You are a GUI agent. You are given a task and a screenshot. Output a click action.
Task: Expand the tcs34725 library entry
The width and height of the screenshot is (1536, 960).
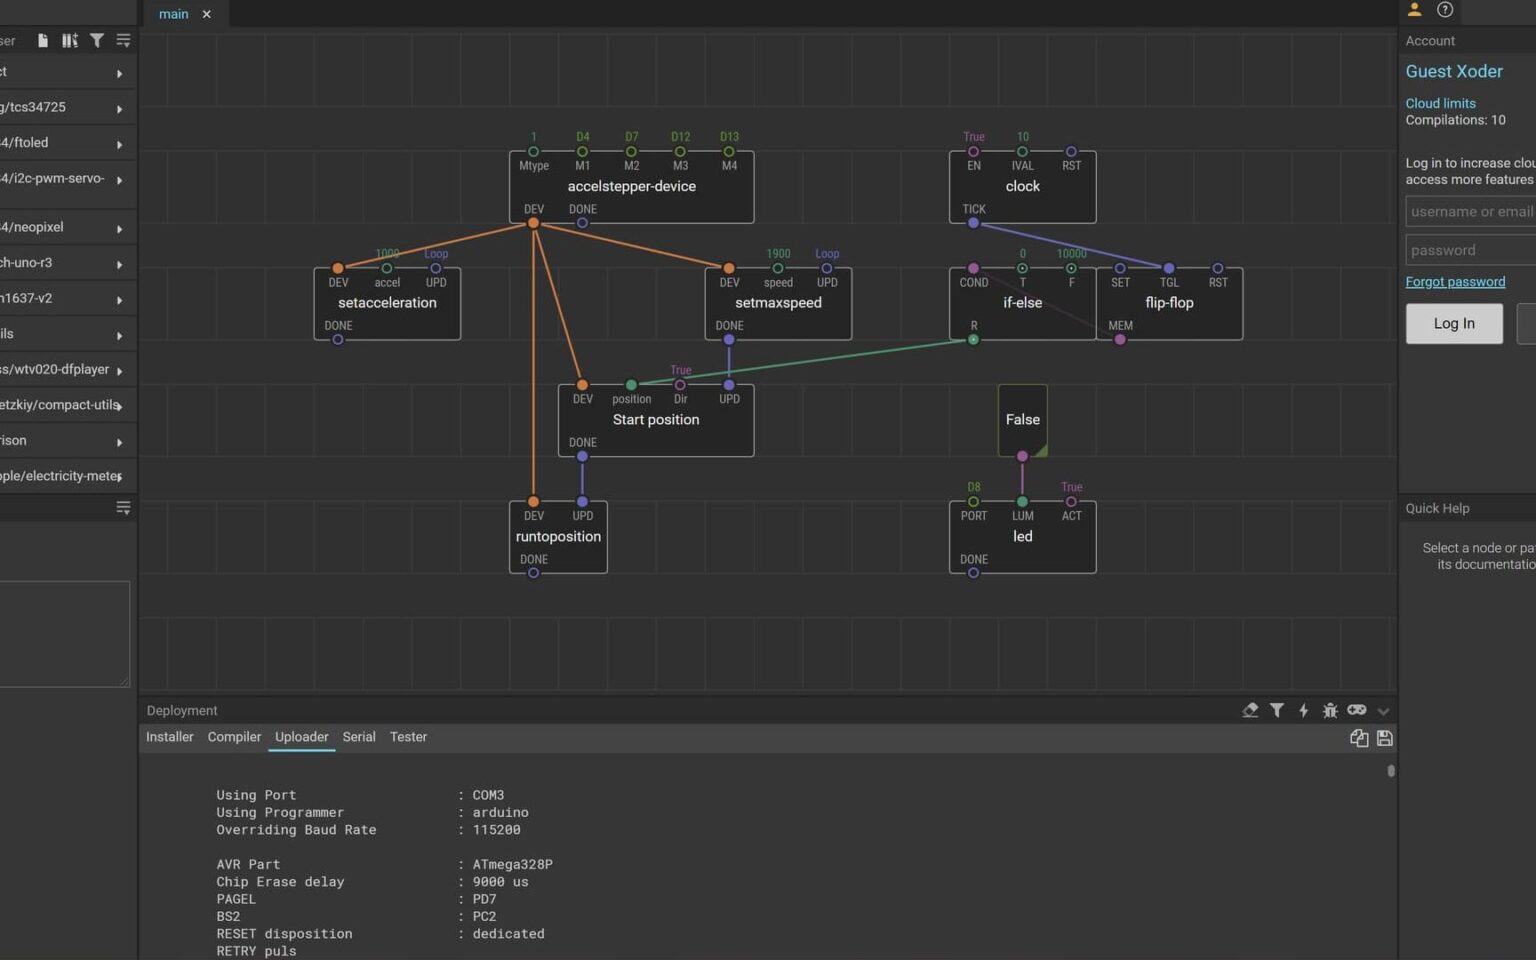[x=119, y=108]
